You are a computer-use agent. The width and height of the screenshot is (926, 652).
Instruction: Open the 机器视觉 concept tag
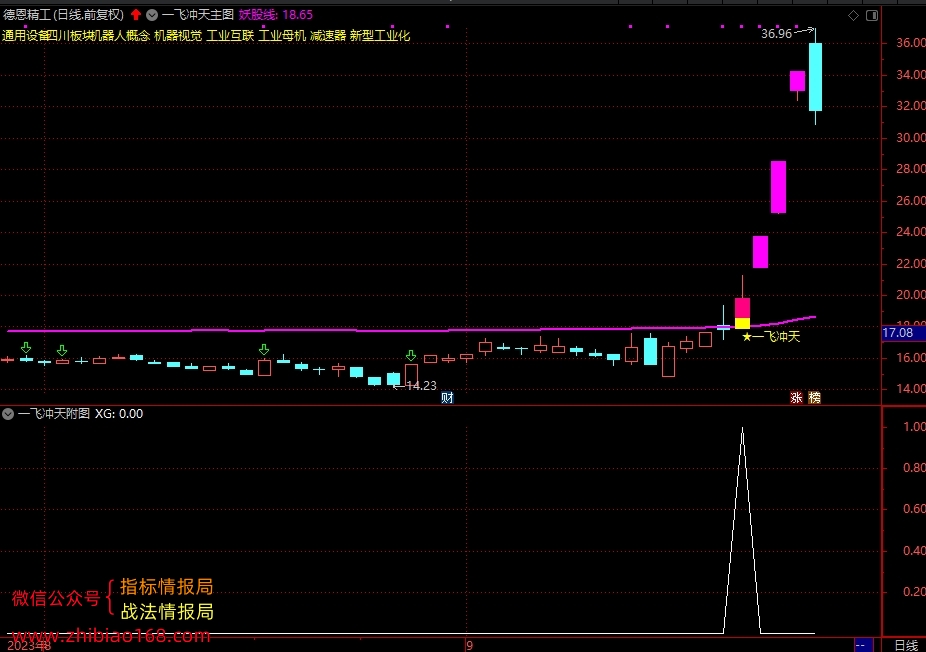tap(178, 35)
